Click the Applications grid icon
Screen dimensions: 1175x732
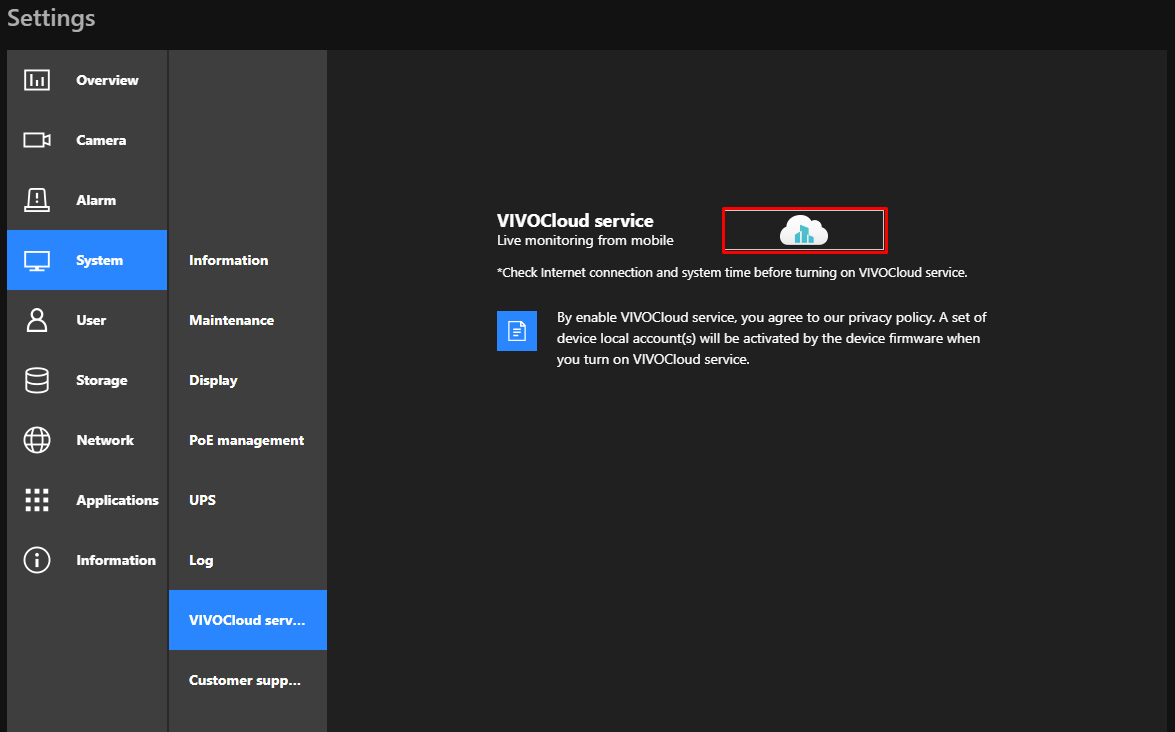click(37, 500)
